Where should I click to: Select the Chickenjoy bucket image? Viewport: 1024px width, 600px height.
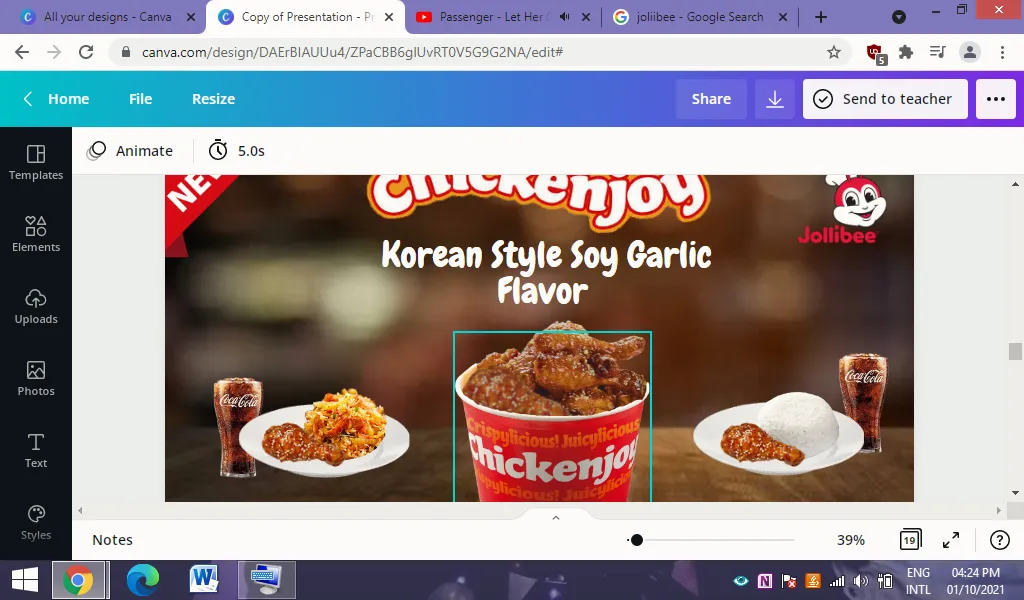[x=552, y=416]
